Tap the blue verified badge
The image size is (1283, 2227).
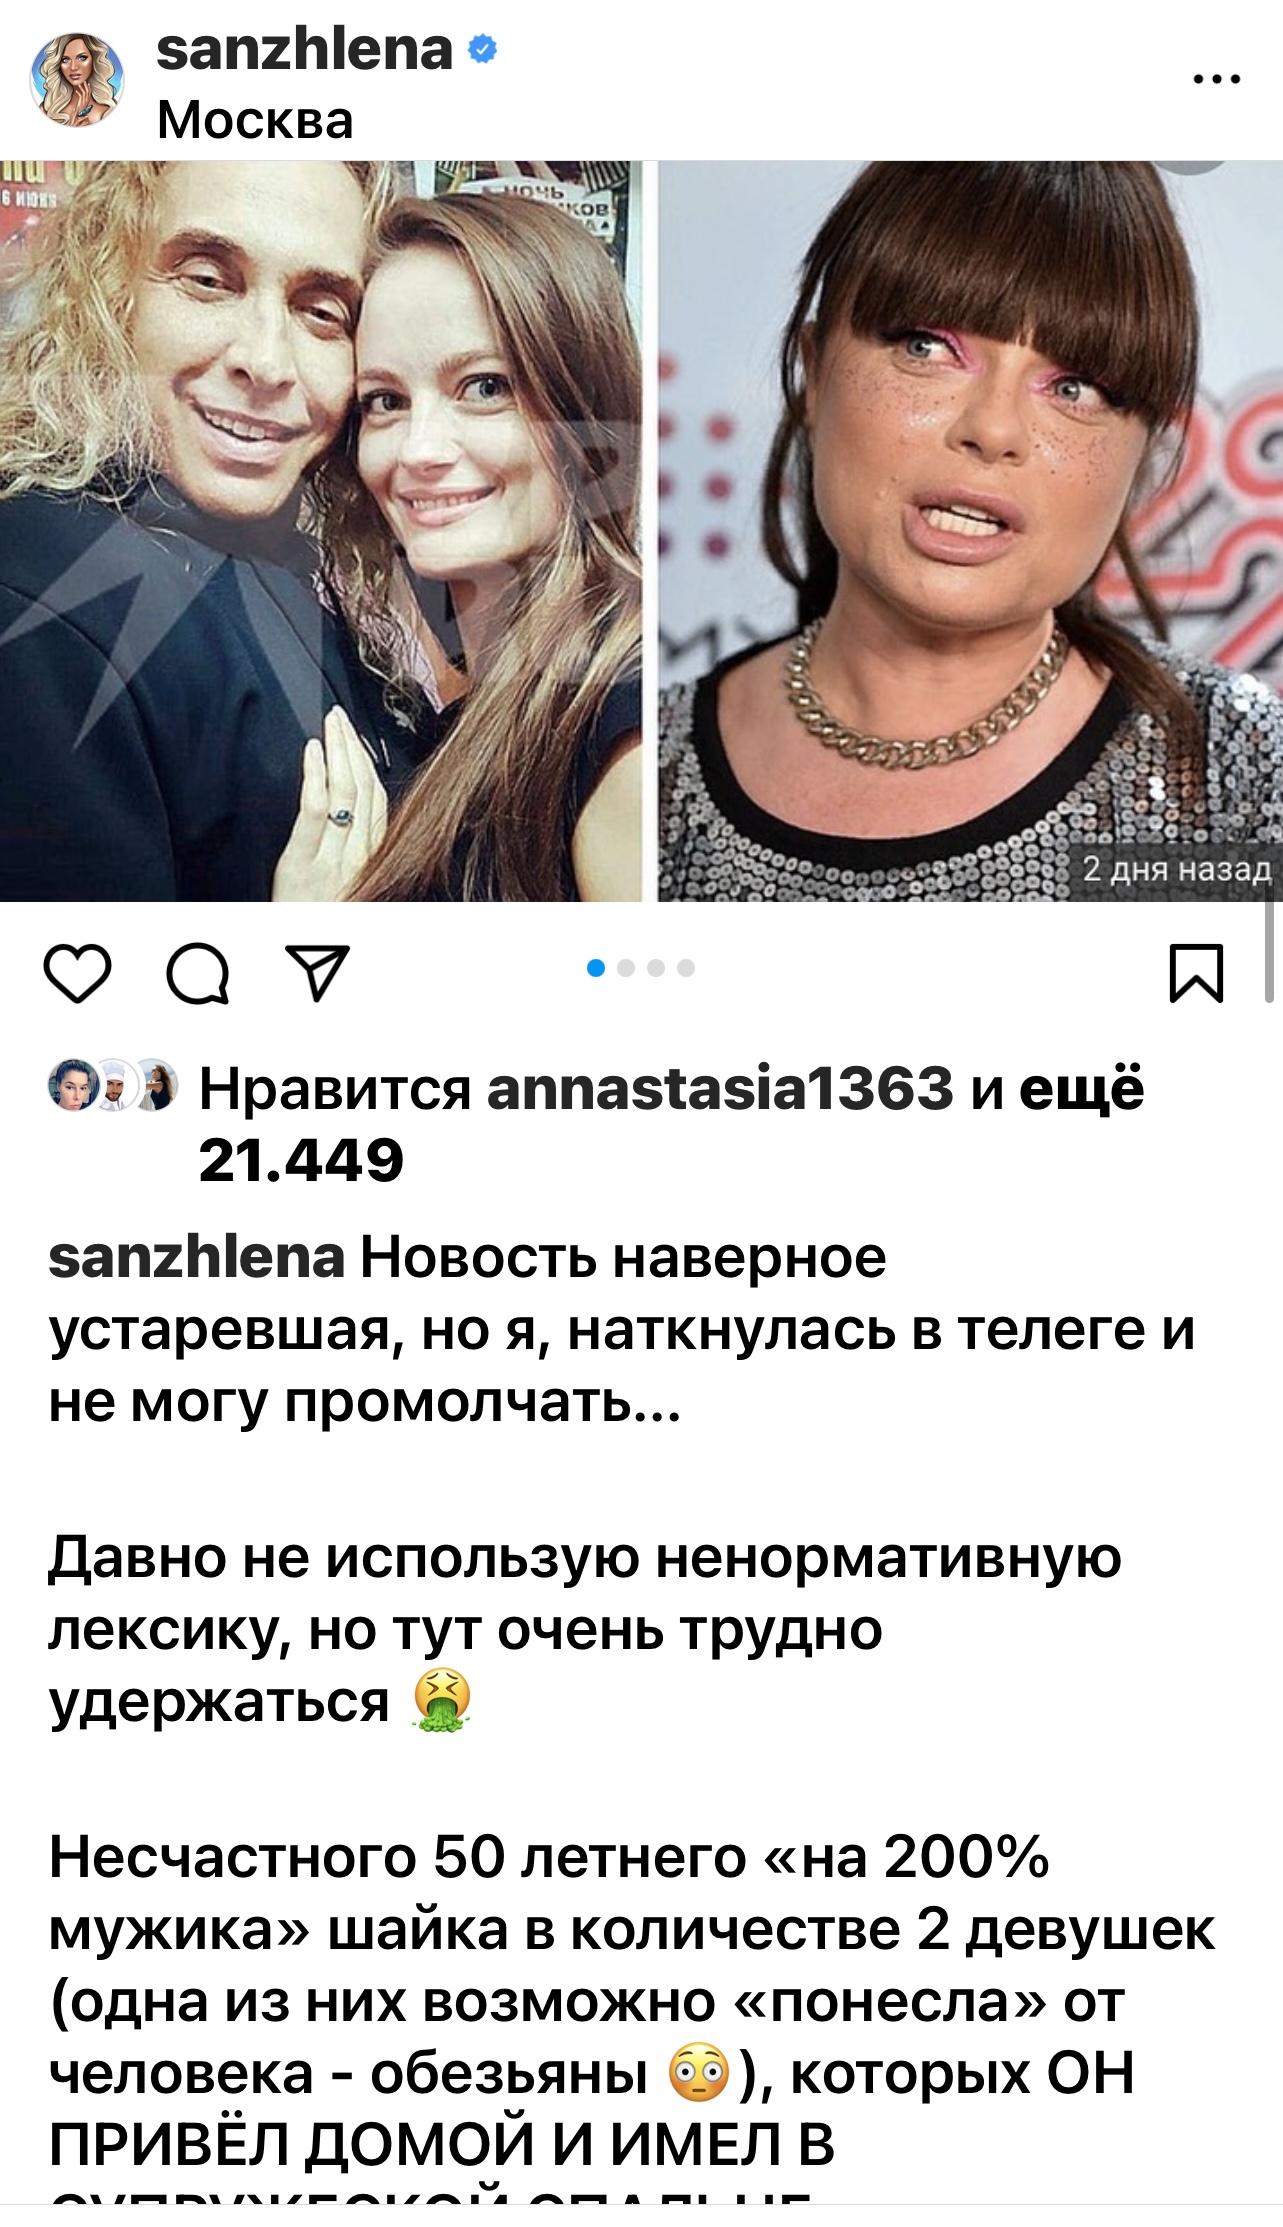(x=482, y=48)
